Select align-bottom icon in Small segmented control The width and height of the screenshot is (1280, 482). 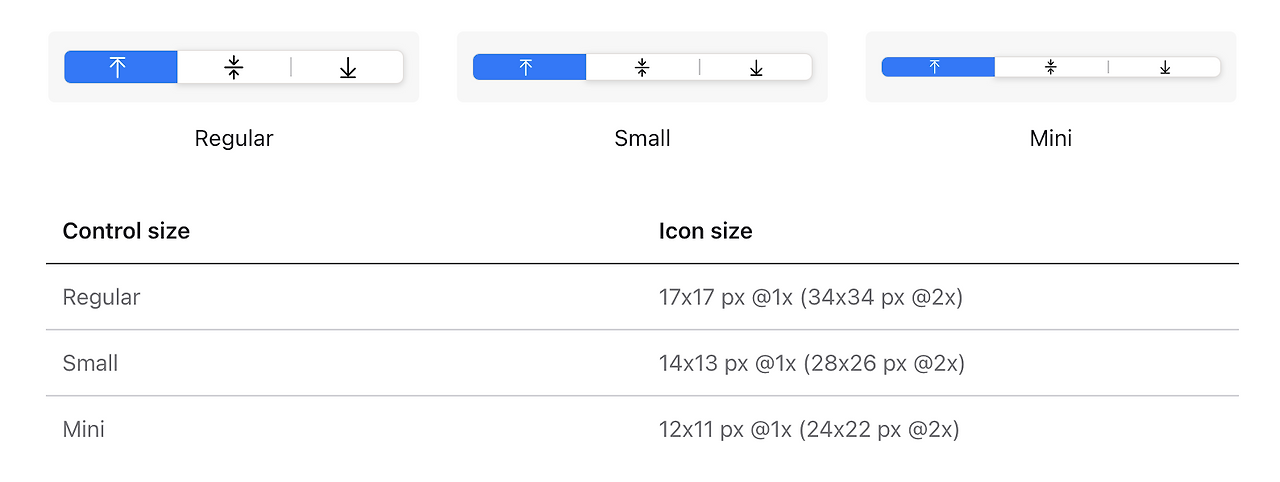point(756,67)
